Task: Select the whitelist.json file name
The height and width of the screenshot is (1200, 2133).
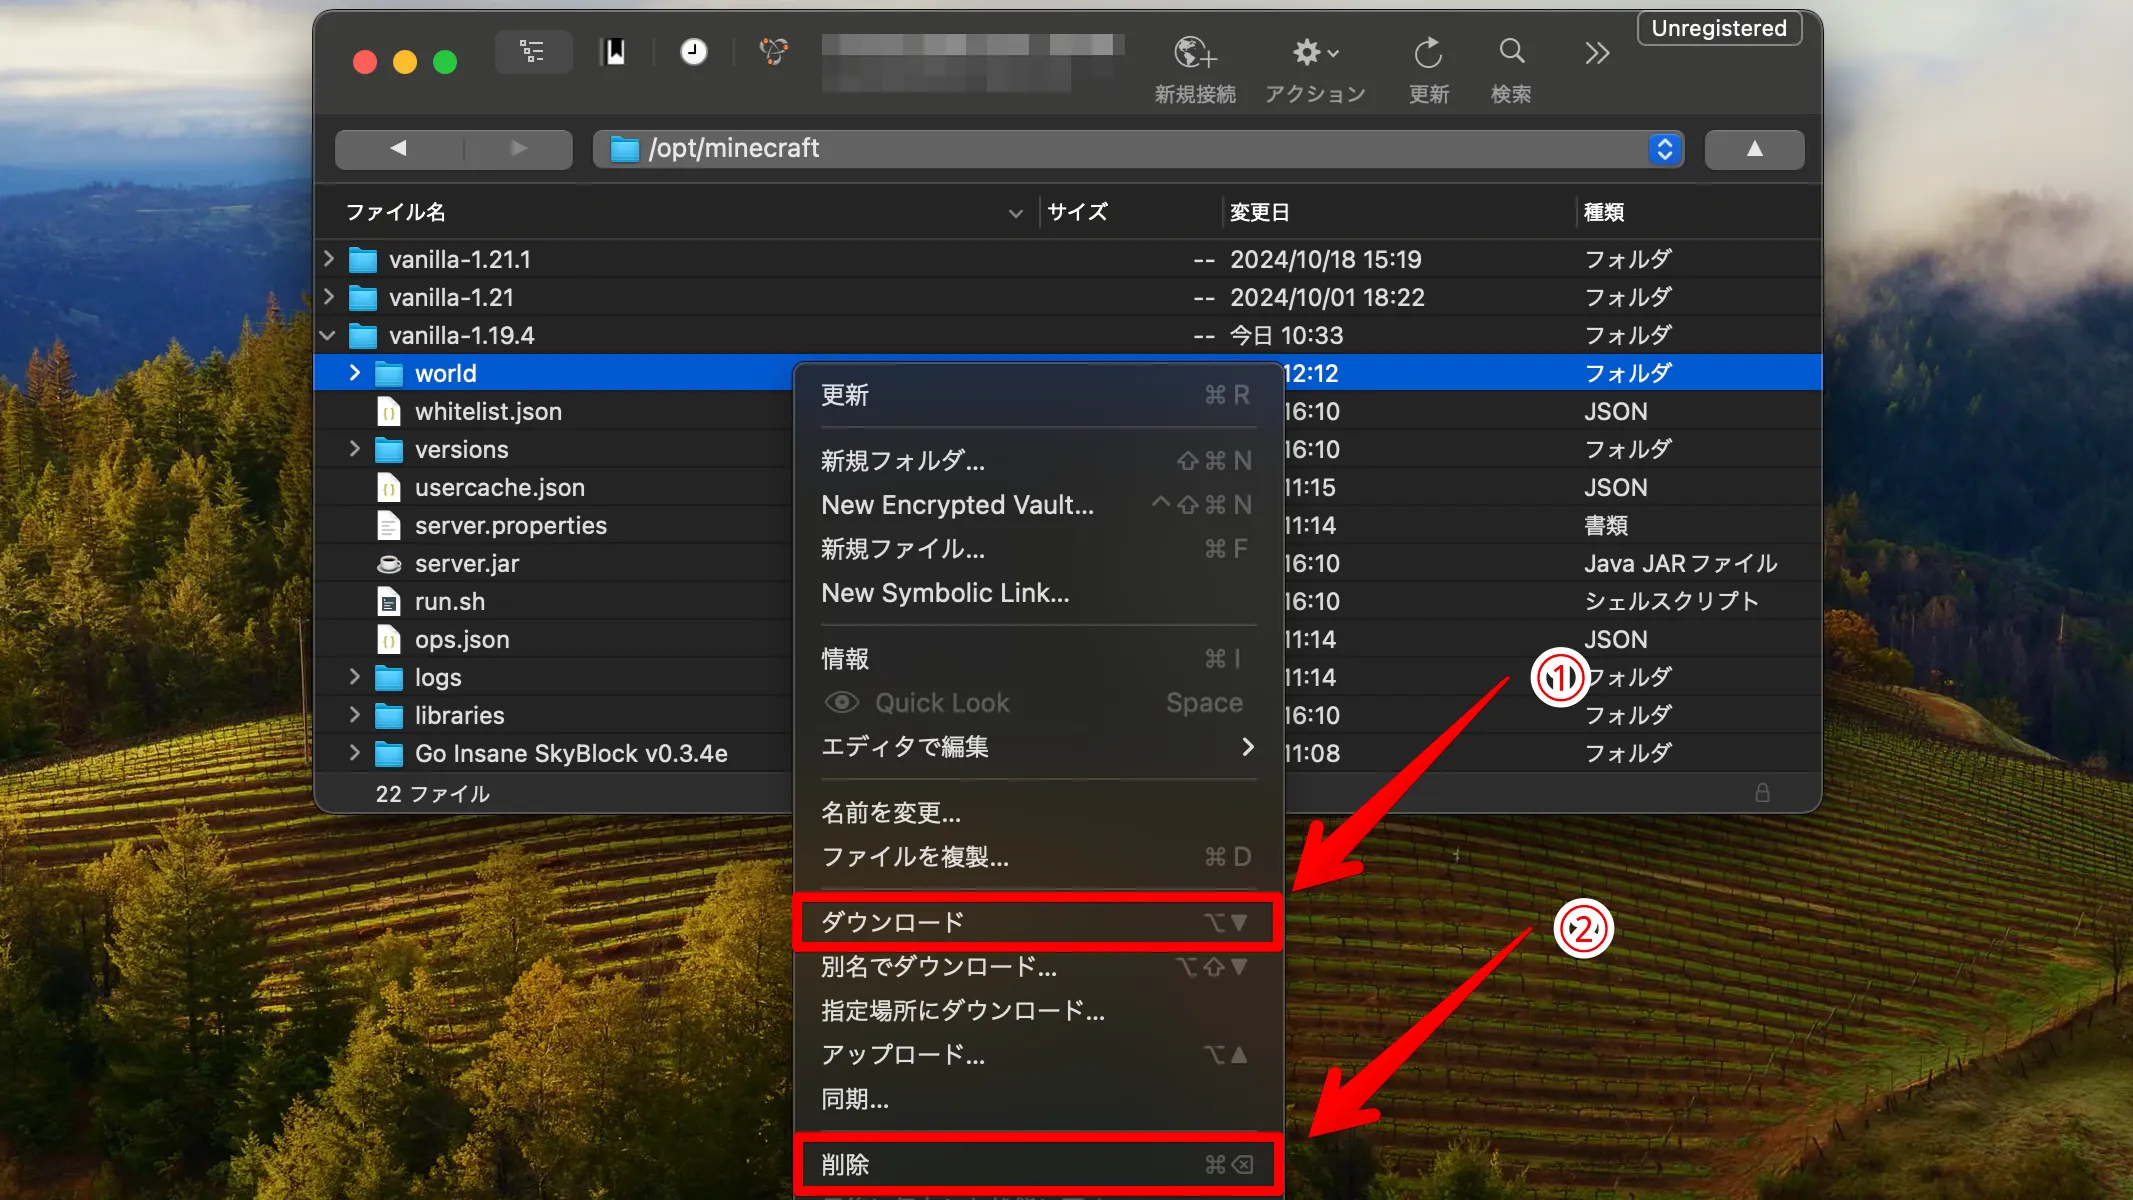Action: click(x=488, y=412)
